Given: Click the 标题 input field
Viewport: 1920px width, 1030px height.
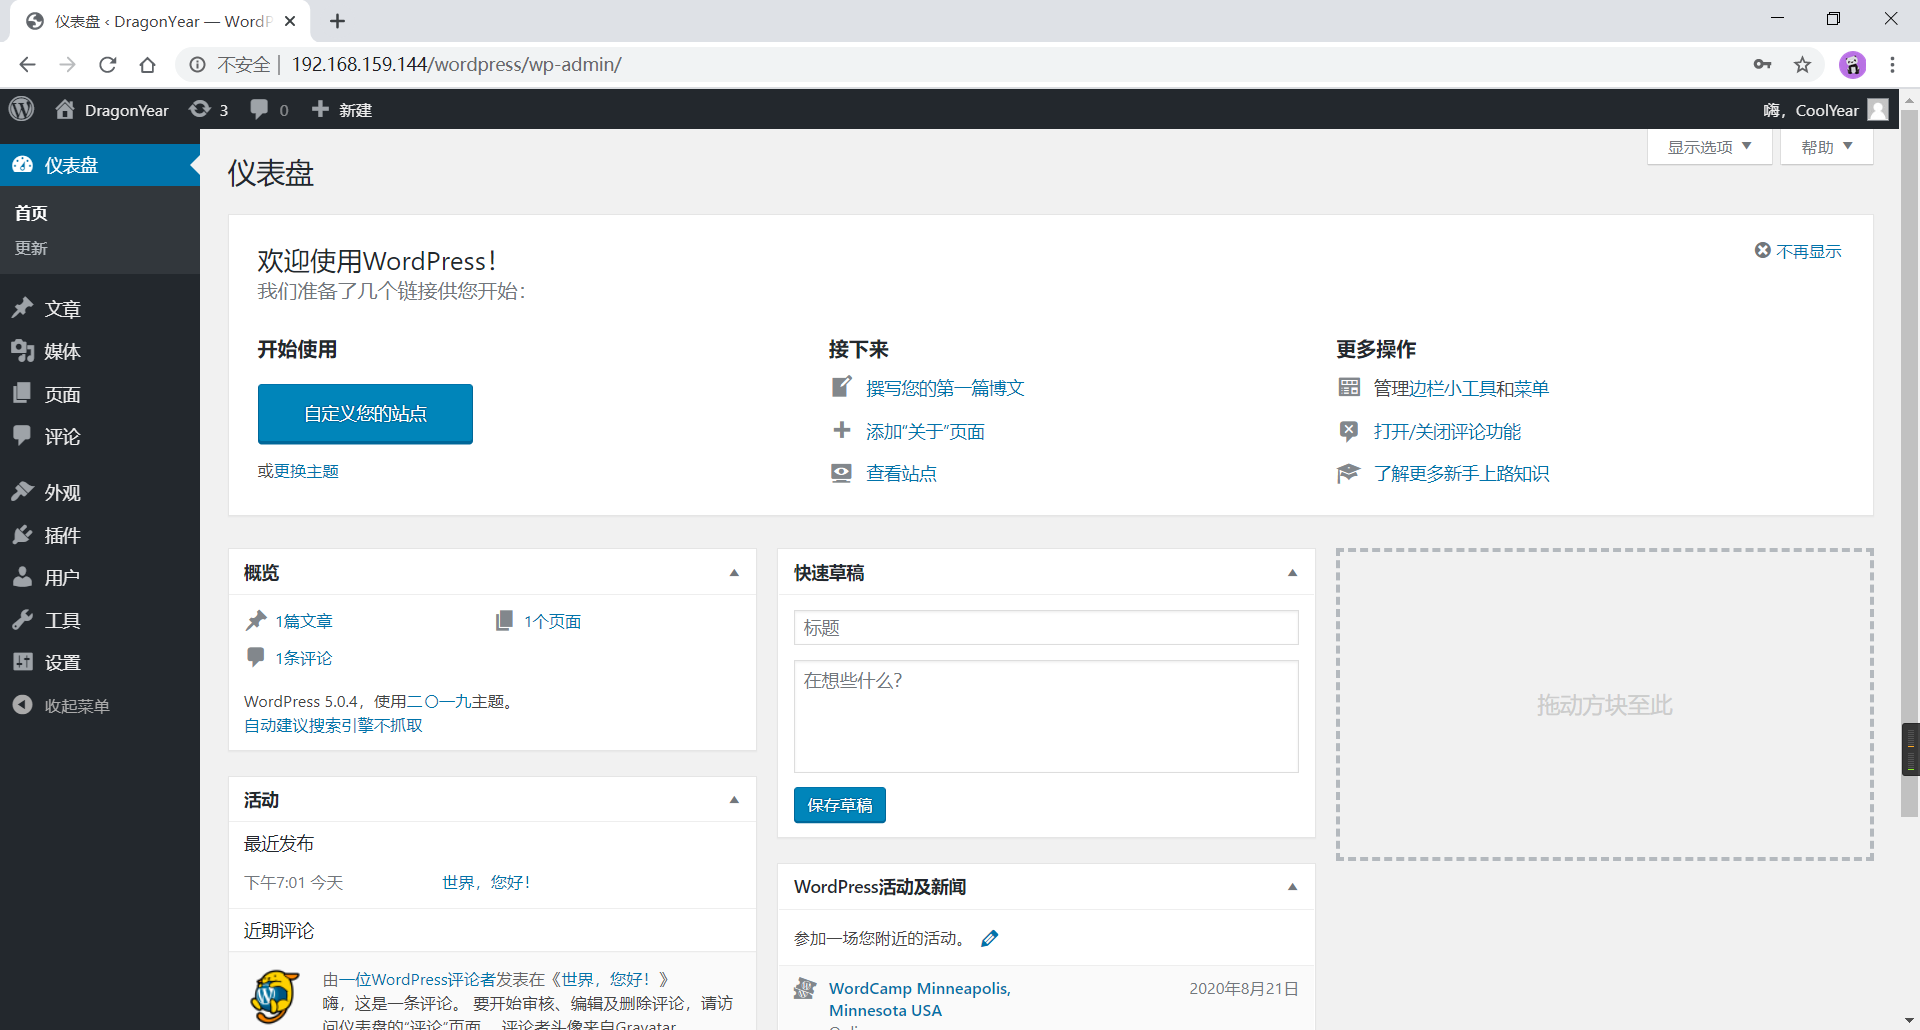Looking at the screenshot, I should 1046,628.
